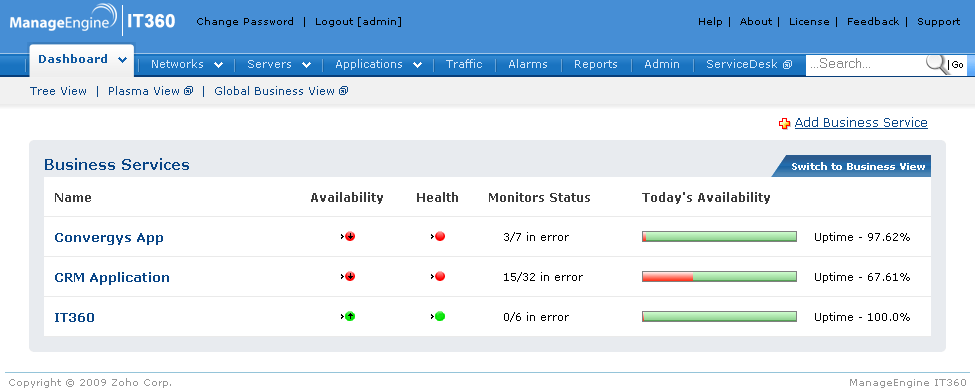This screenshot has height=391, width=975.
Task: Click CRM Application availability down icon
Action: click(349, 277)
